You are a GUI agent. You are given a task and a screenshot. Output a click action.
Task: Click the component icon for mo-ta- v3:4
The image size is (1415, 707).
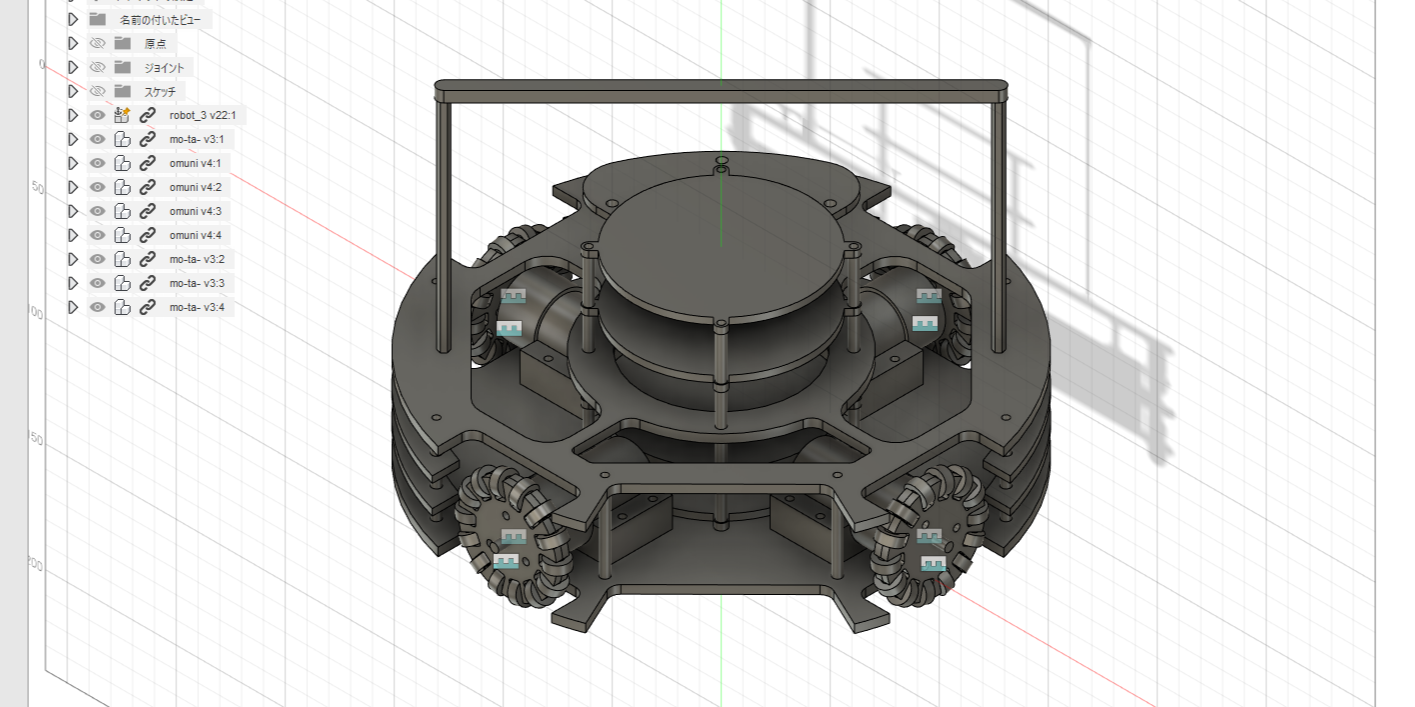pos(123,307)
